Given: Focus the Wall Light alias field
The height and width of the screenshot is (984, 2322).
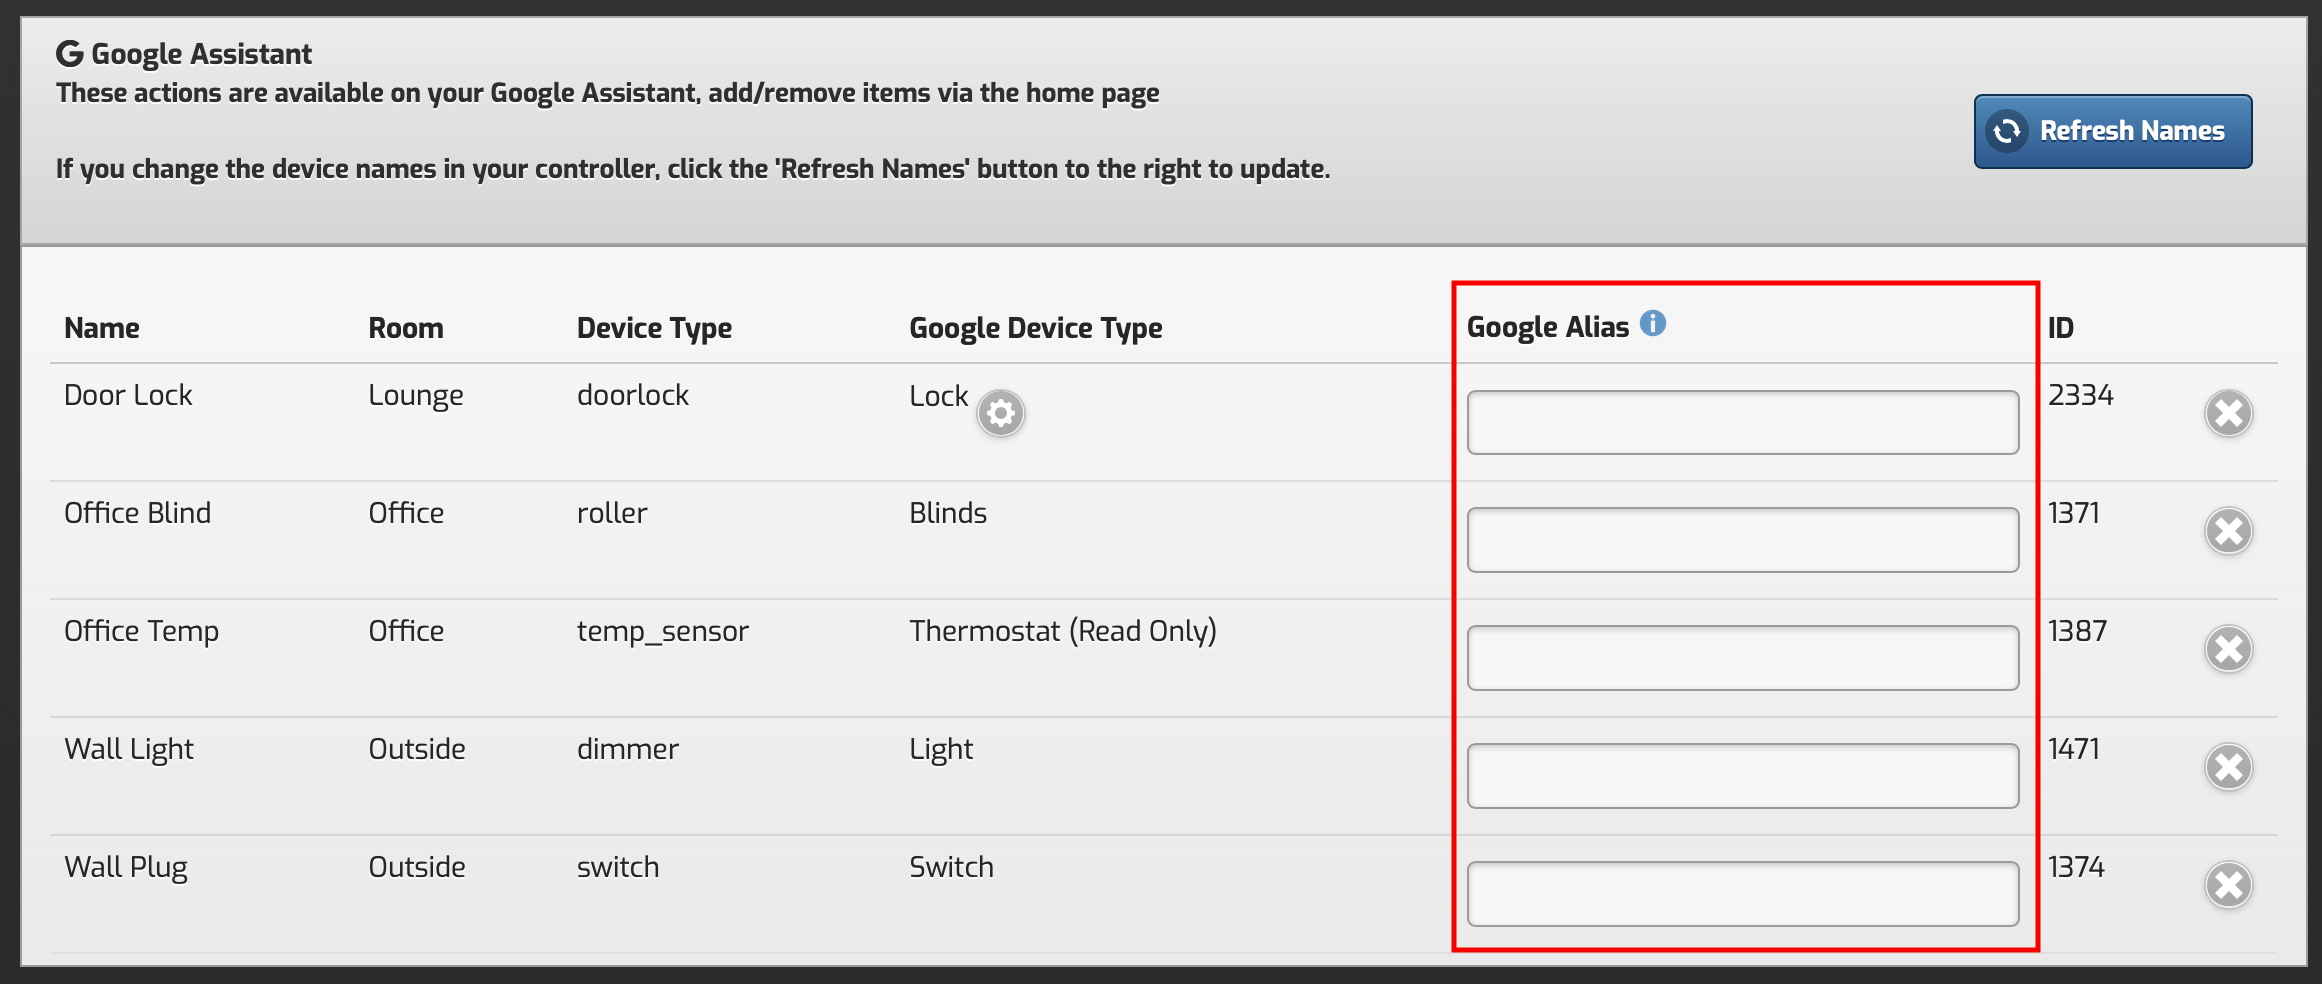Looking at the screenshot, I should (1743, 776).
